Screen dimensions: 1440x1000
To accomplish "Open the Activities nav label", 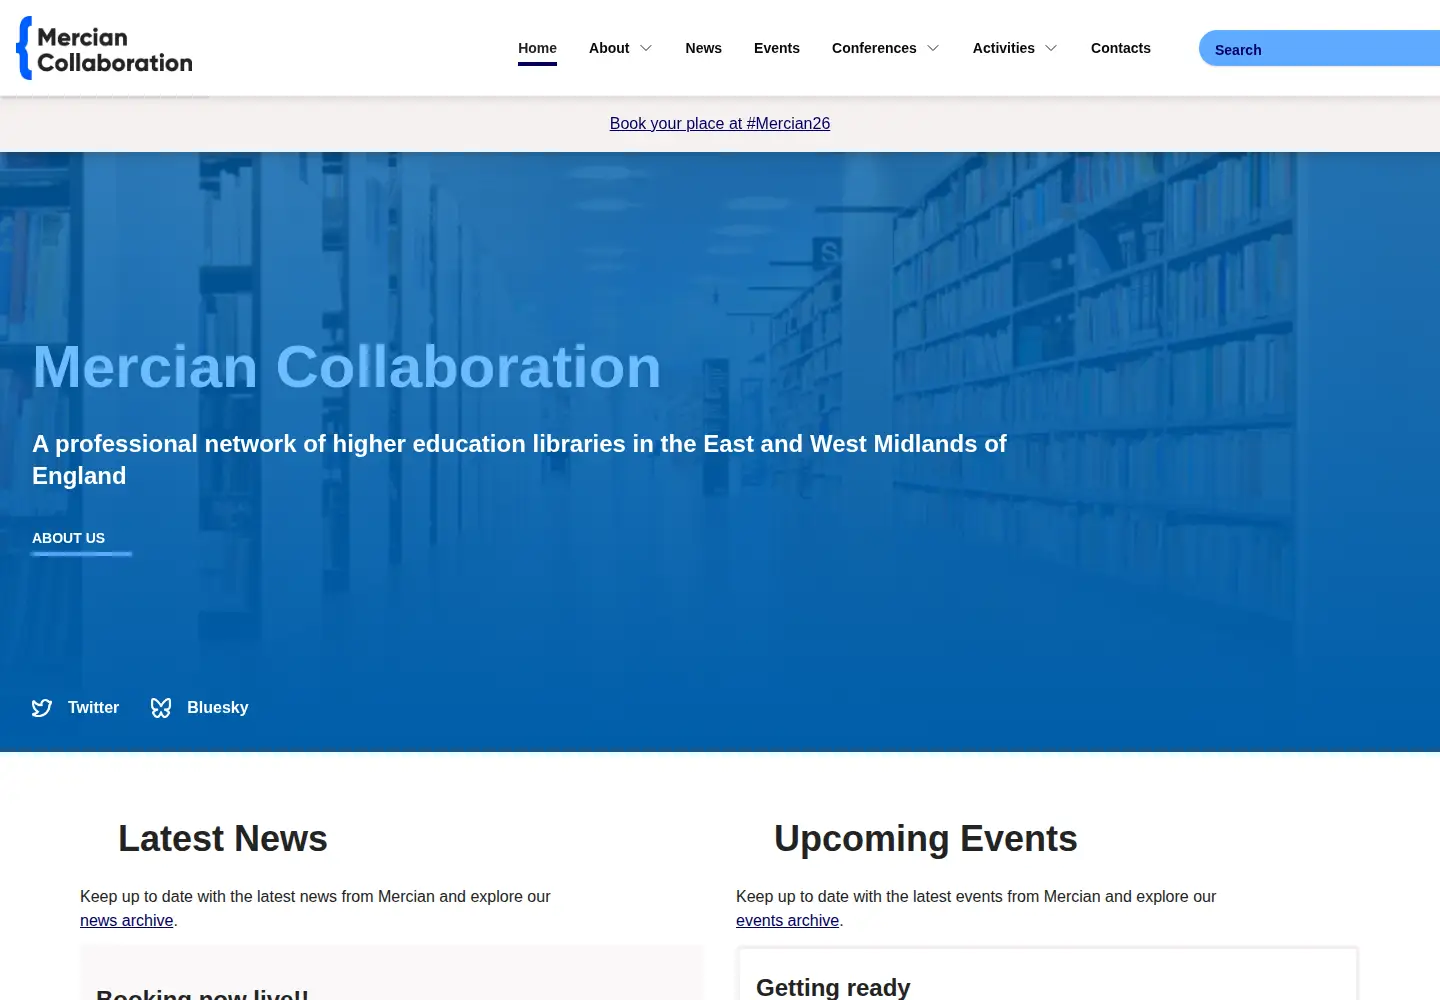I will coord(1003,48).
